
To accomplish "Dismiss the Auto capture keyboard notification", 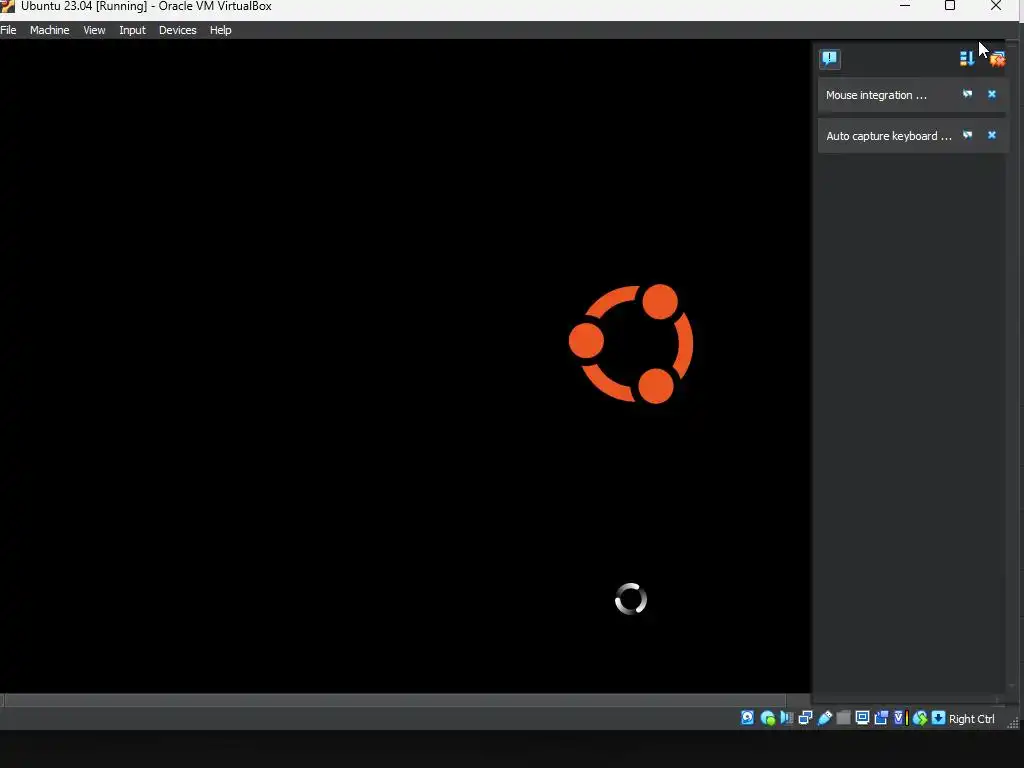I will [992, 135].
